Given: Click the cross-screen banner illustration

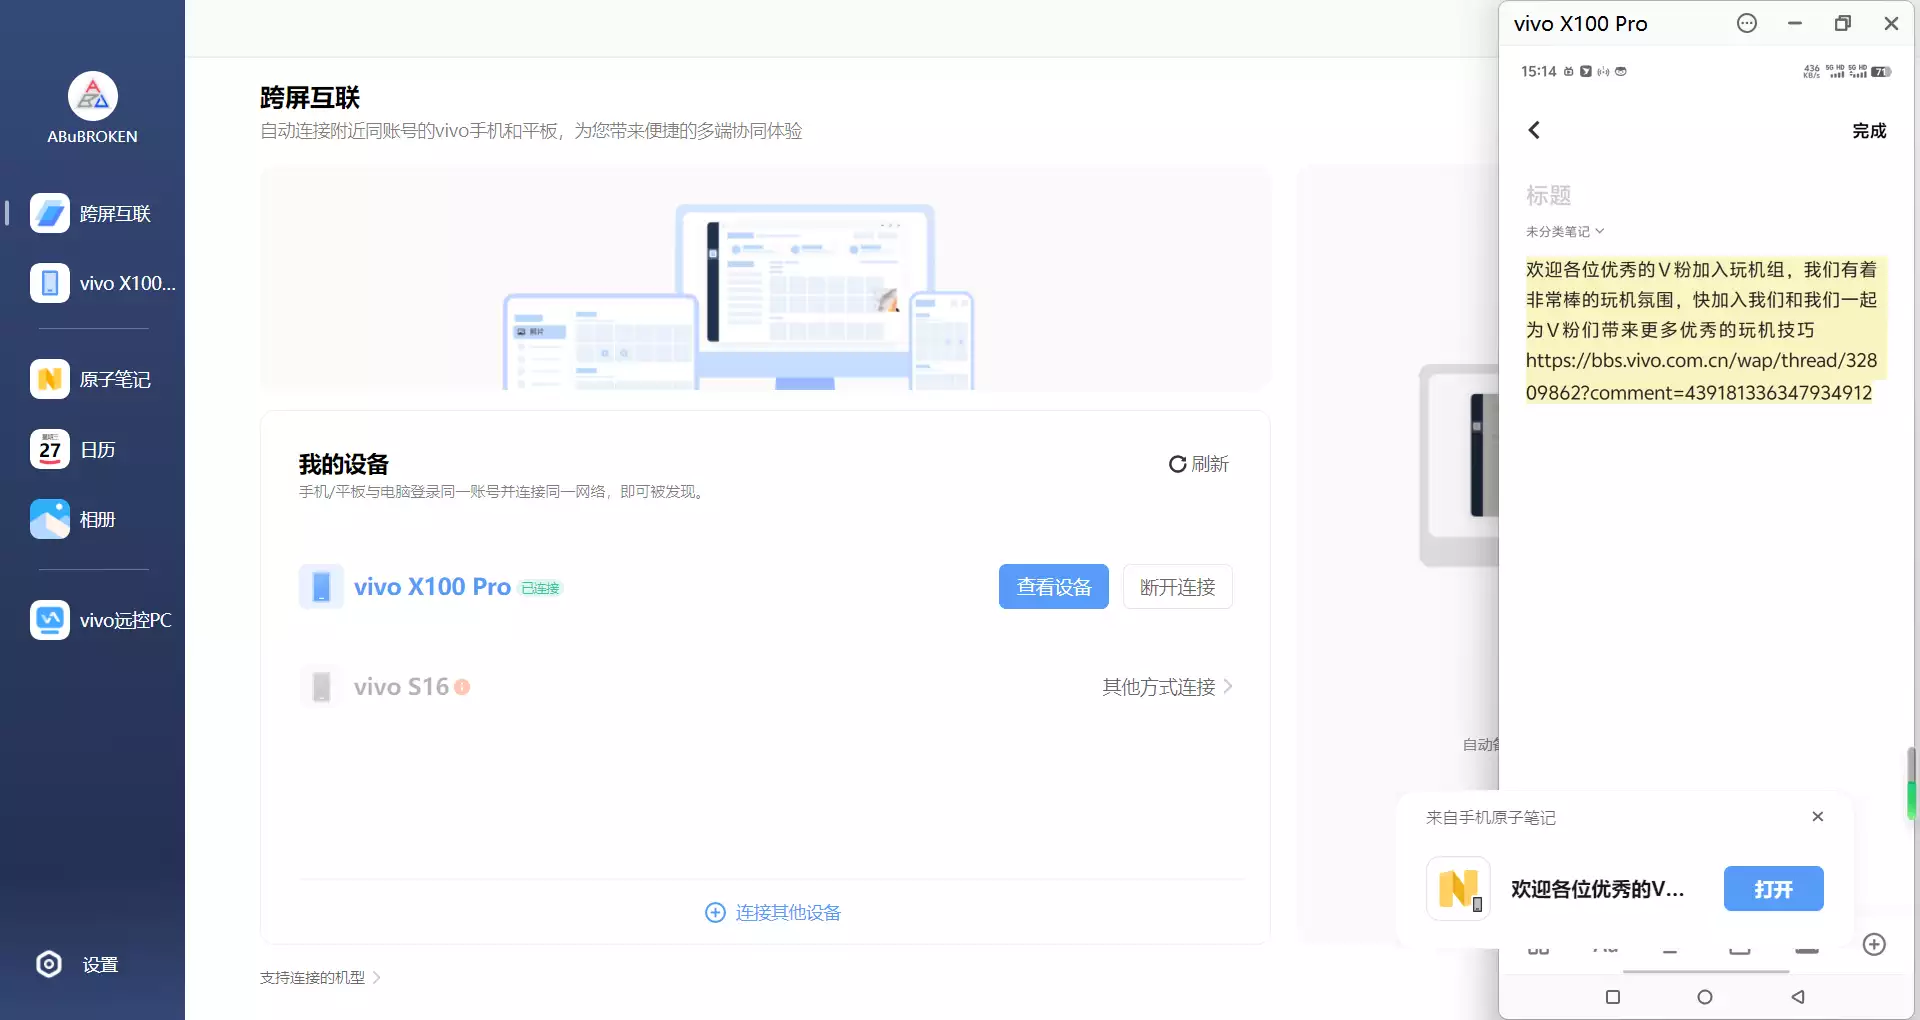Looking at the screenshot, I should pyautogui.click(x=766, y=278).
